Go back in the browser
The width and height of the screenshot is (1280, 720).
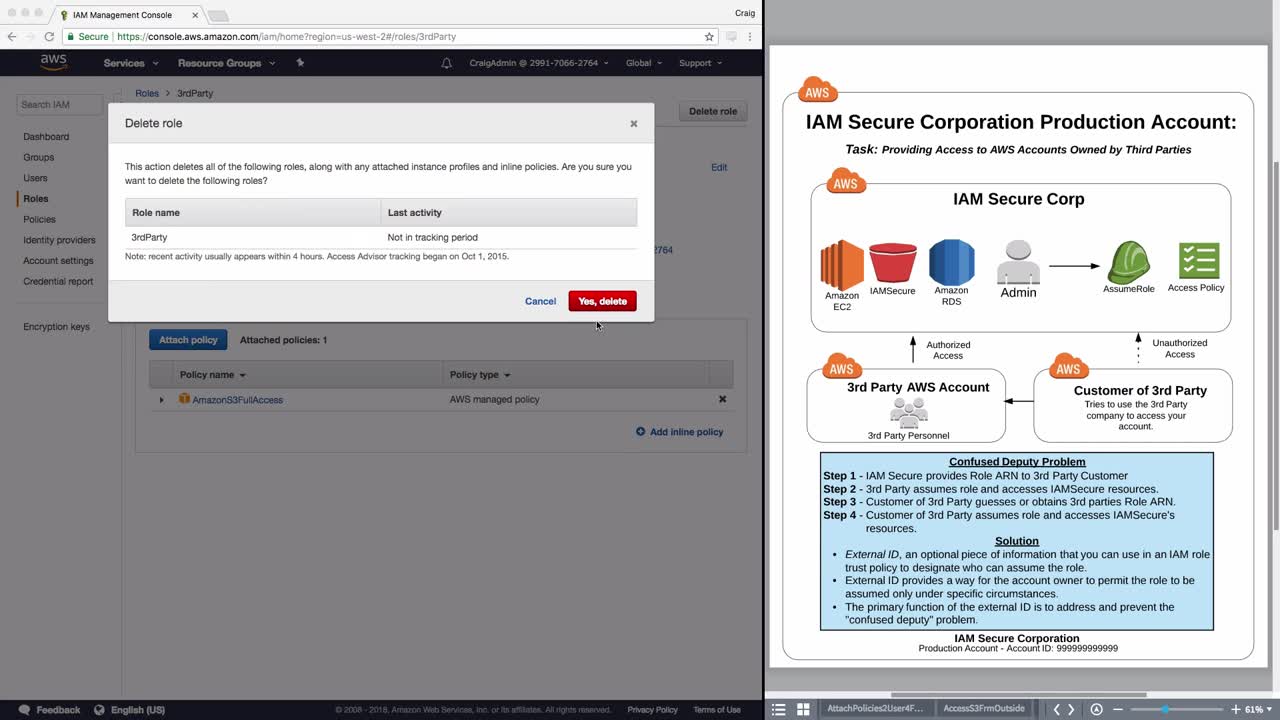[11, 37]
